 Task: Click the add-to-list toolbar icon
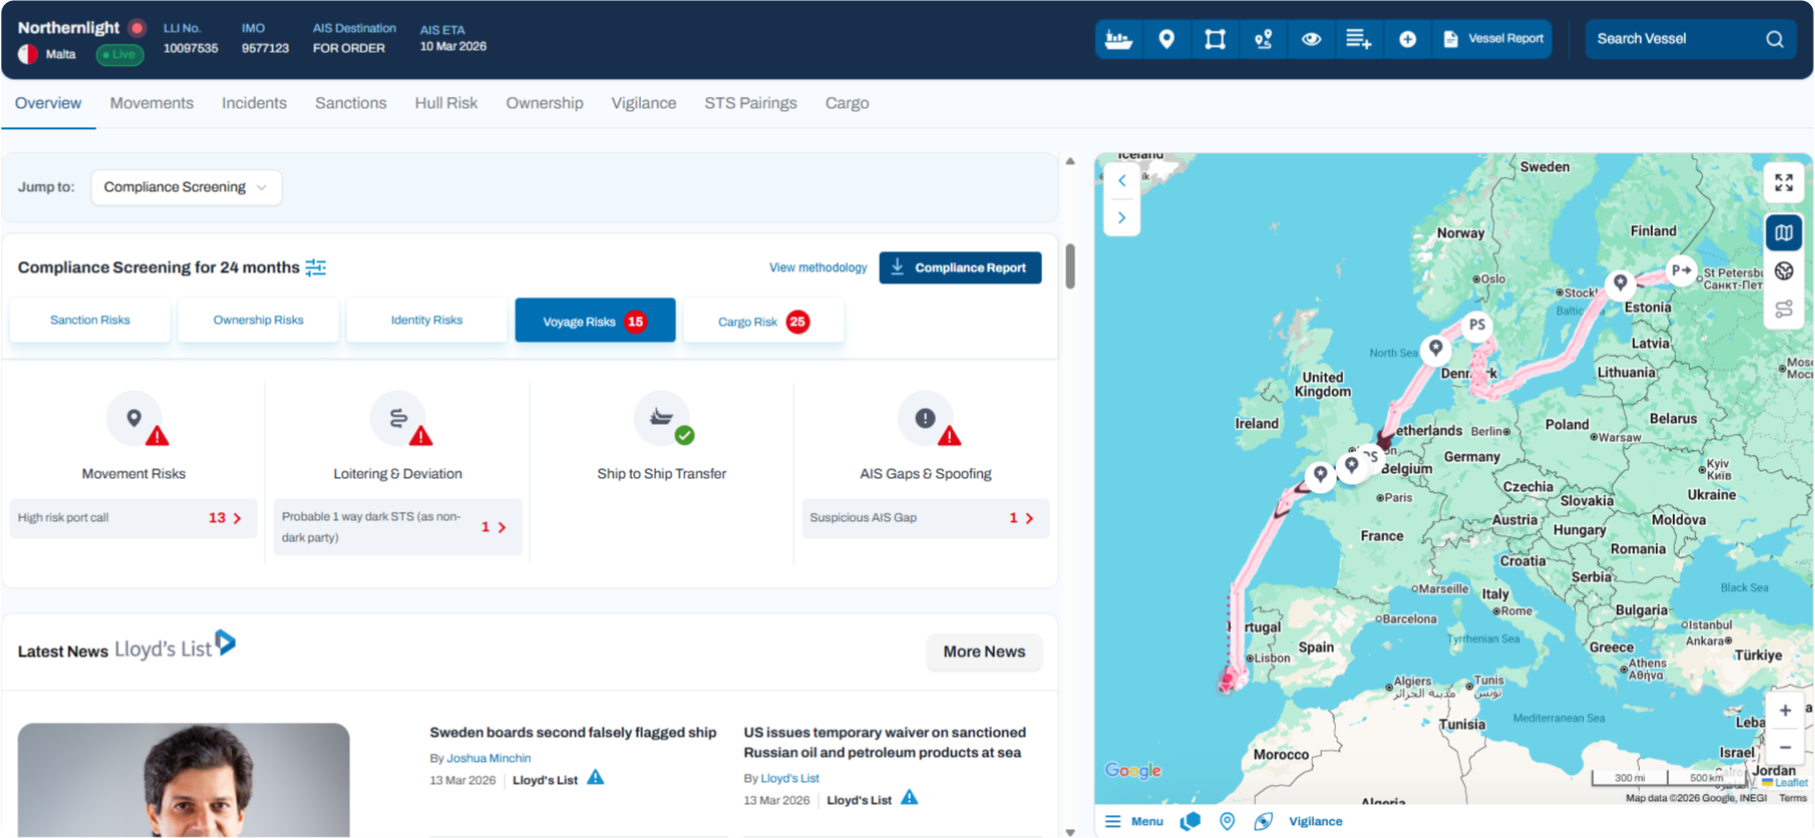(1358, 39)
